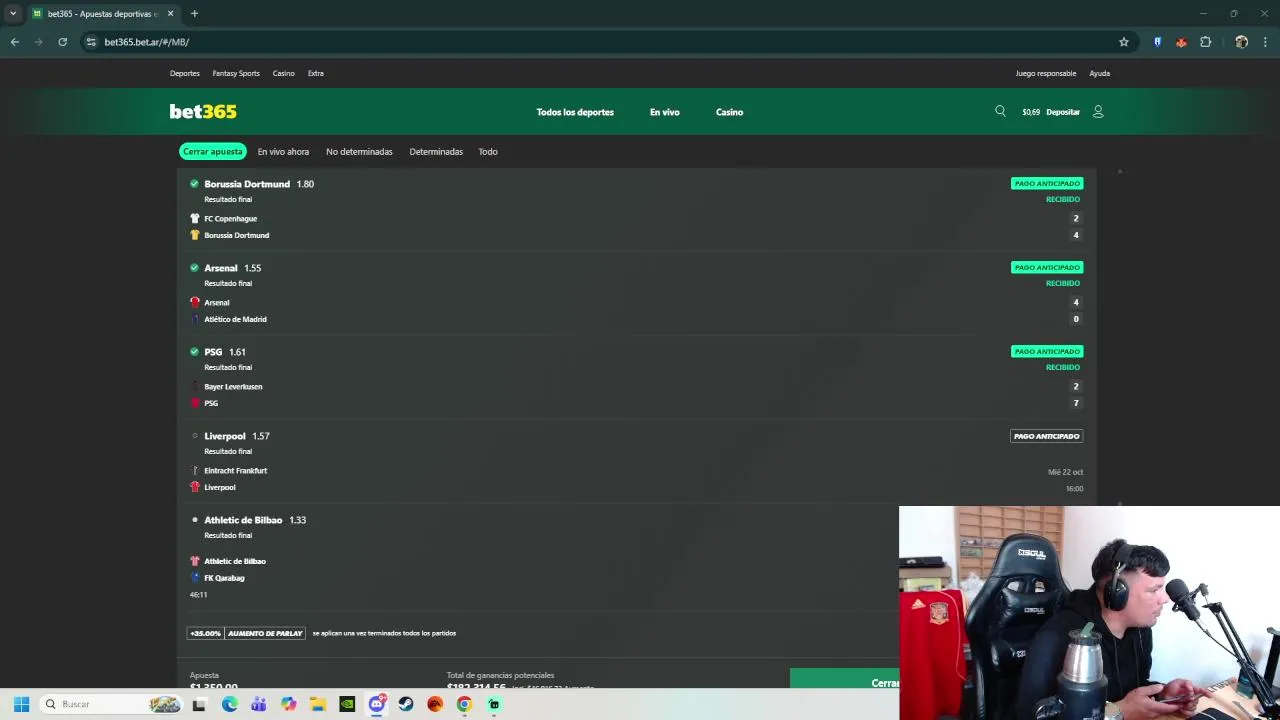The height and width of the screenshot is (720, 1280).
Task: Click Arsenal Pago Anticipado badge
Action: (x=1046, y=268)
